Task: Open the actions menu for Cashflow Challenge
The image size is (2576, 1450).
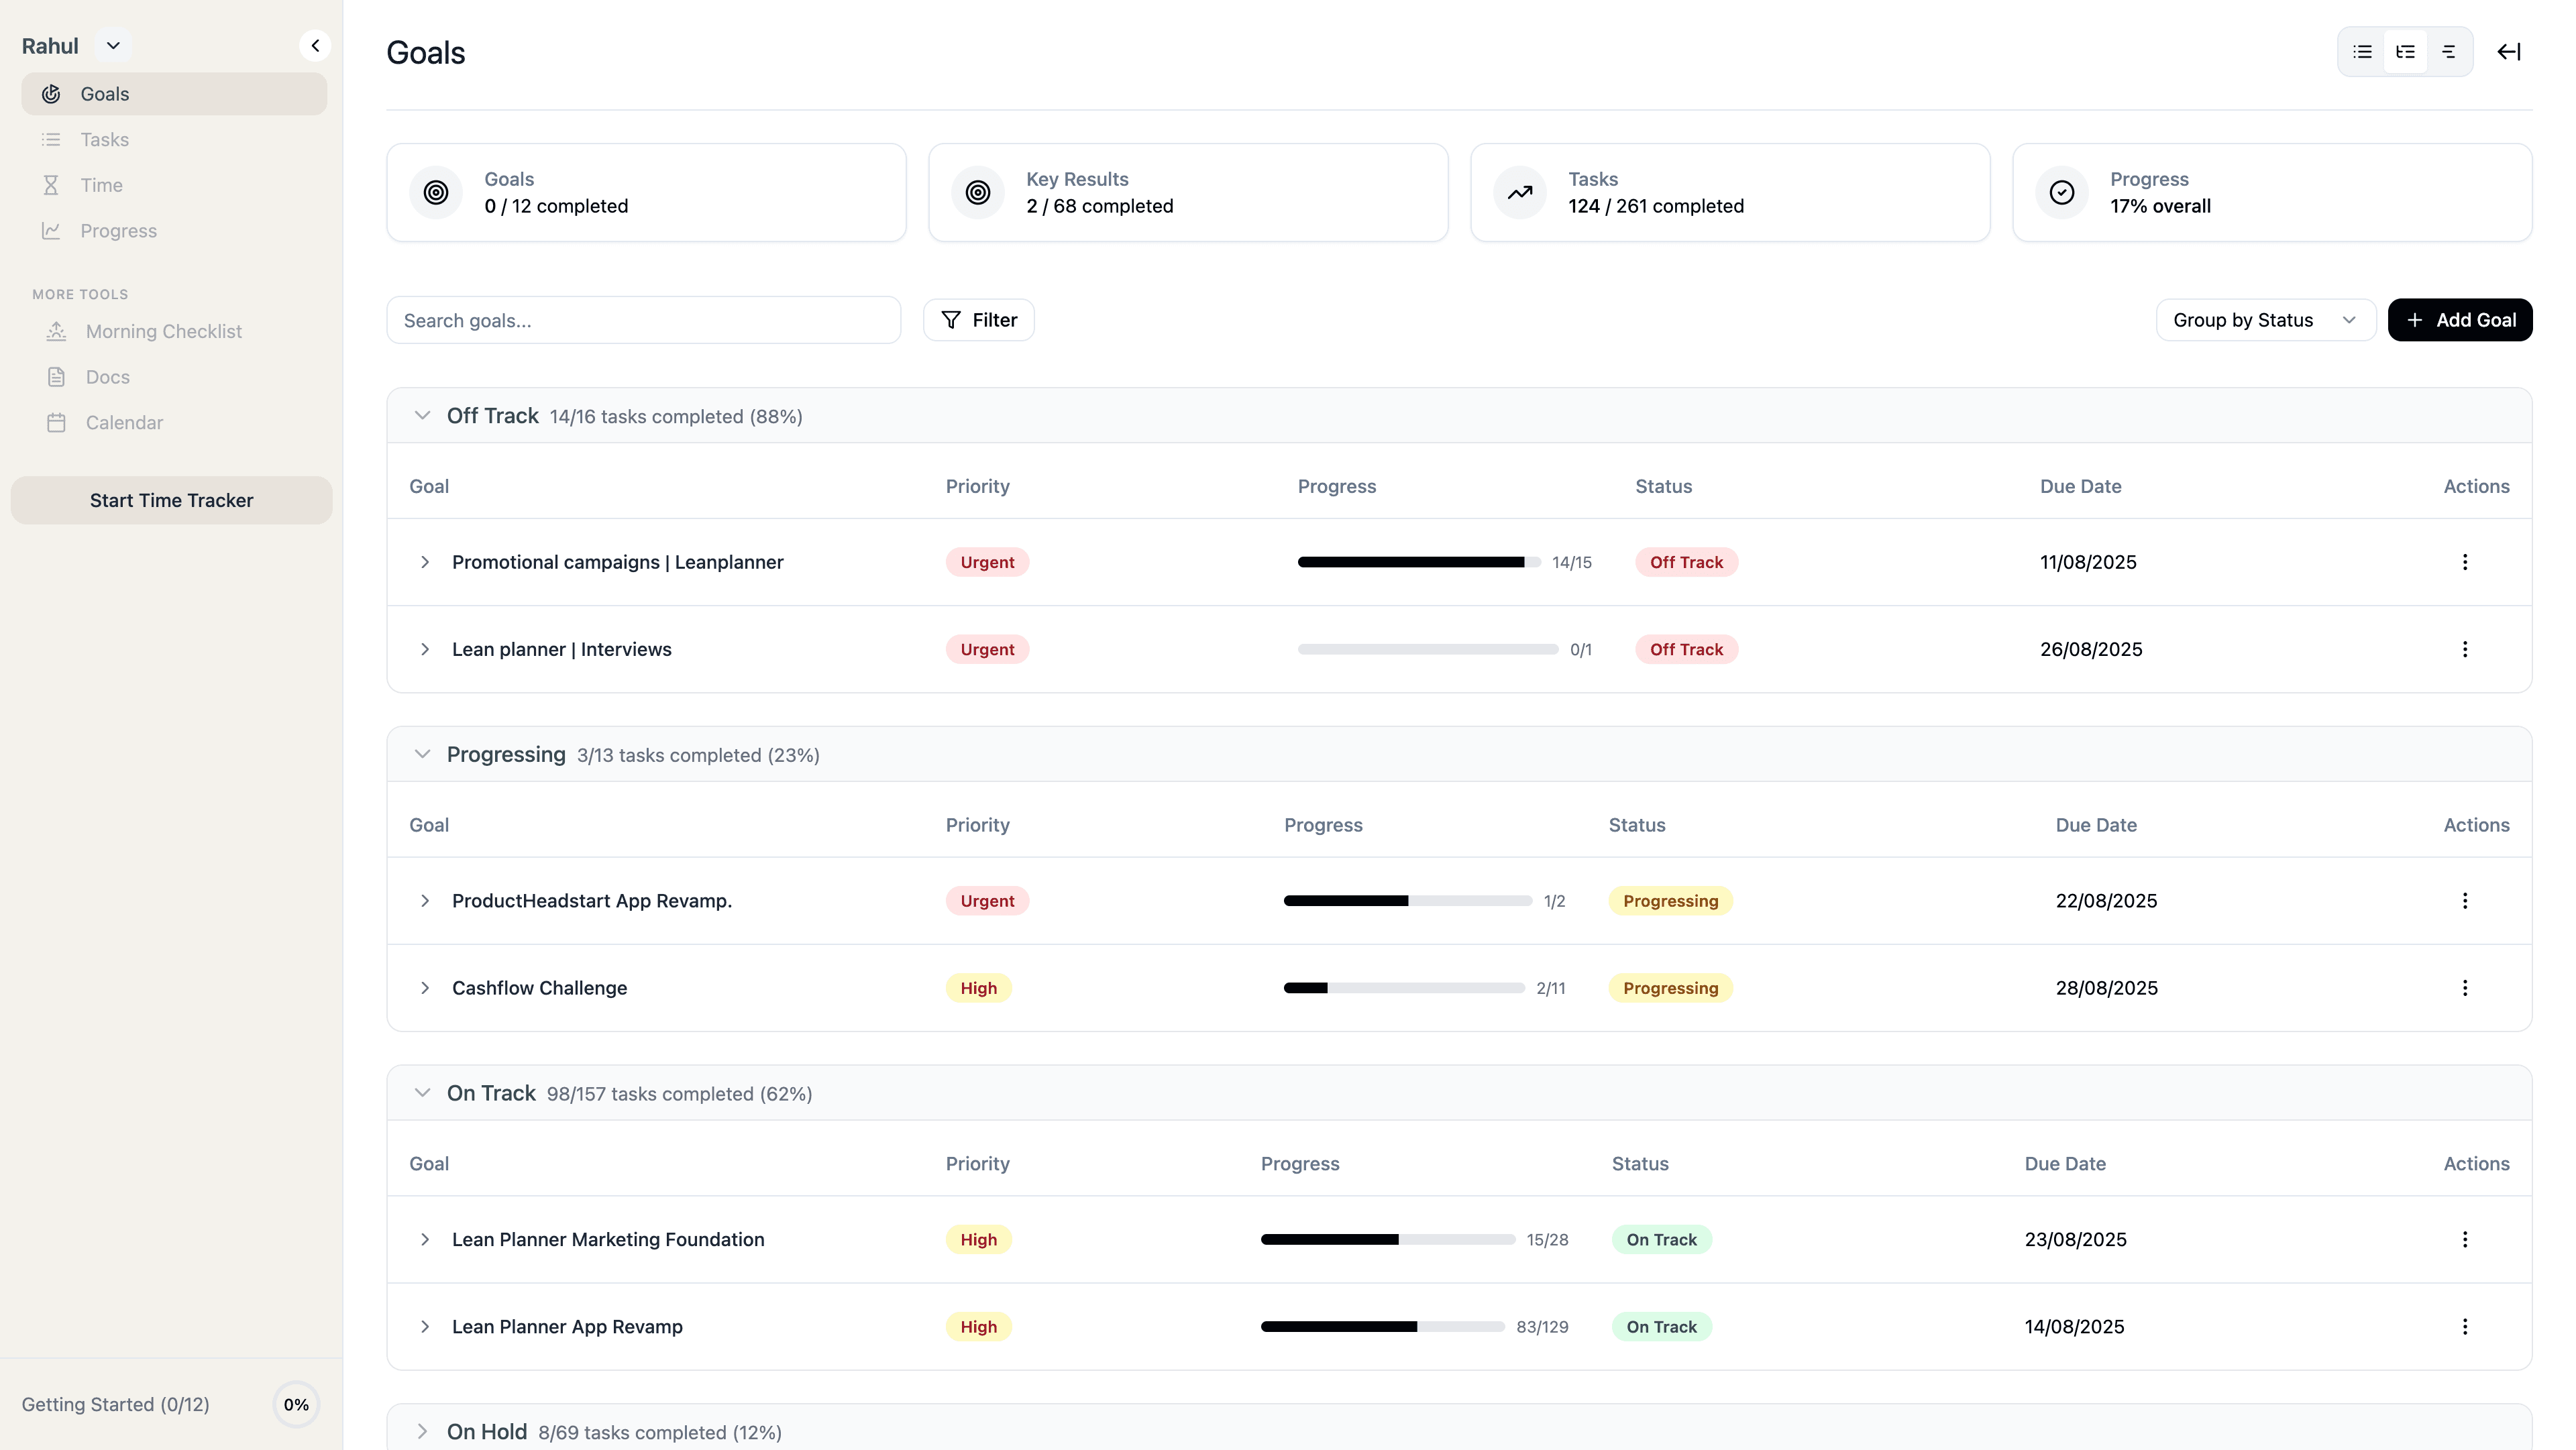Action: (2465, 988)
